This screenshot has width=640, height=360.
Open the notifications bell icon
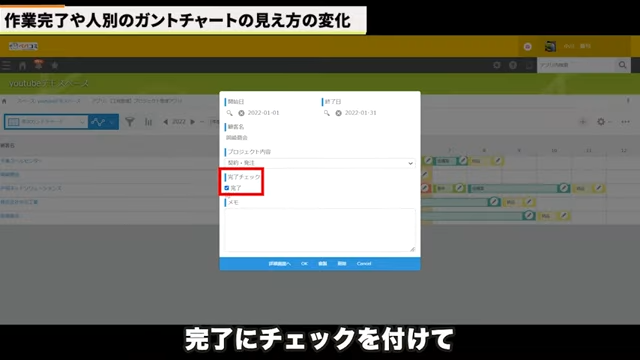[x=38, y=64]
